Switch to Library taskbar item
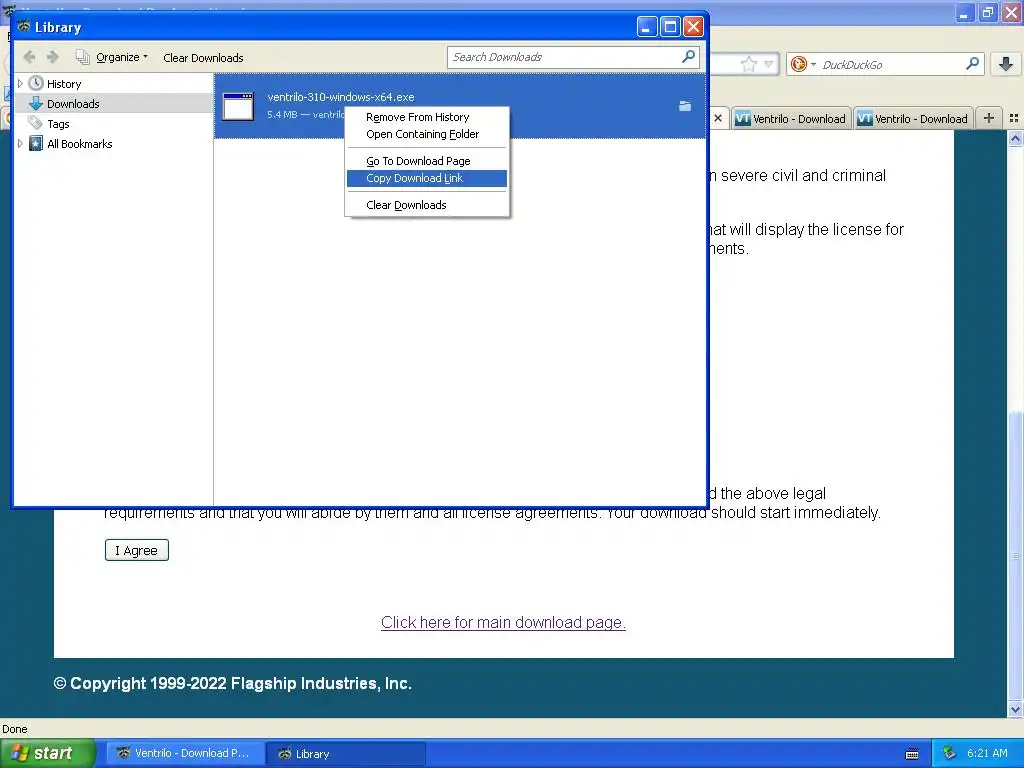Image resolution: width=1024 pixels, height=768 pixels. tap(345, 753)
